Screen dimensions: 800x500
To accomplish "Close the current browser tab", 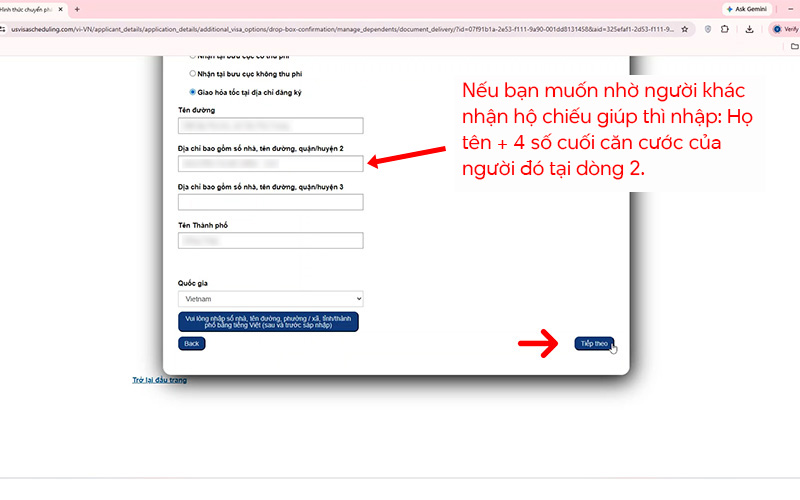I will pos(60,9).
